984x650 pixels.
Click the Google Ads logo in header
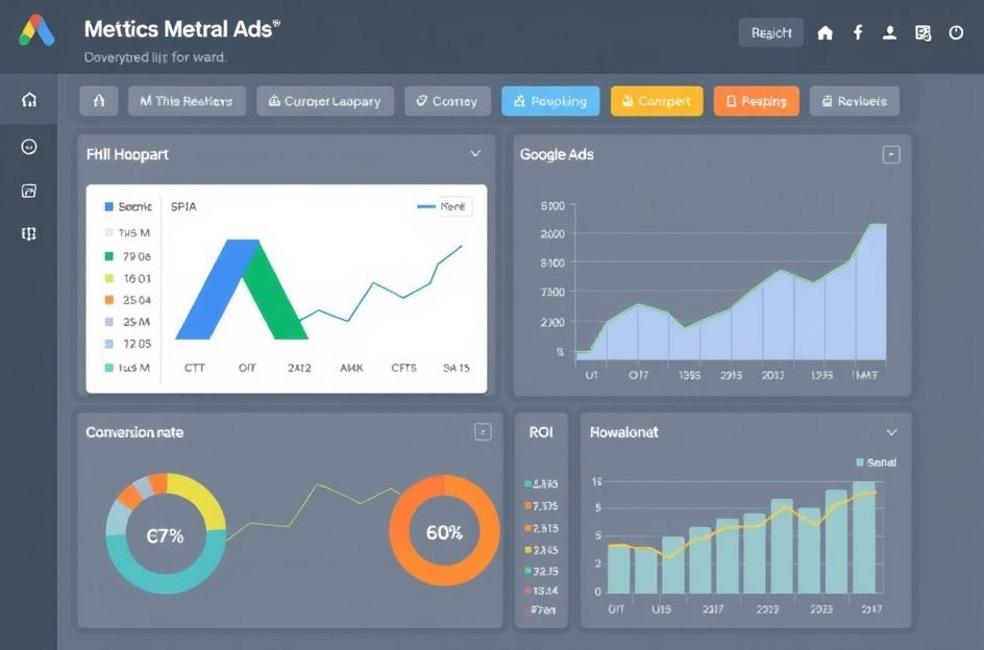[37, 31]
